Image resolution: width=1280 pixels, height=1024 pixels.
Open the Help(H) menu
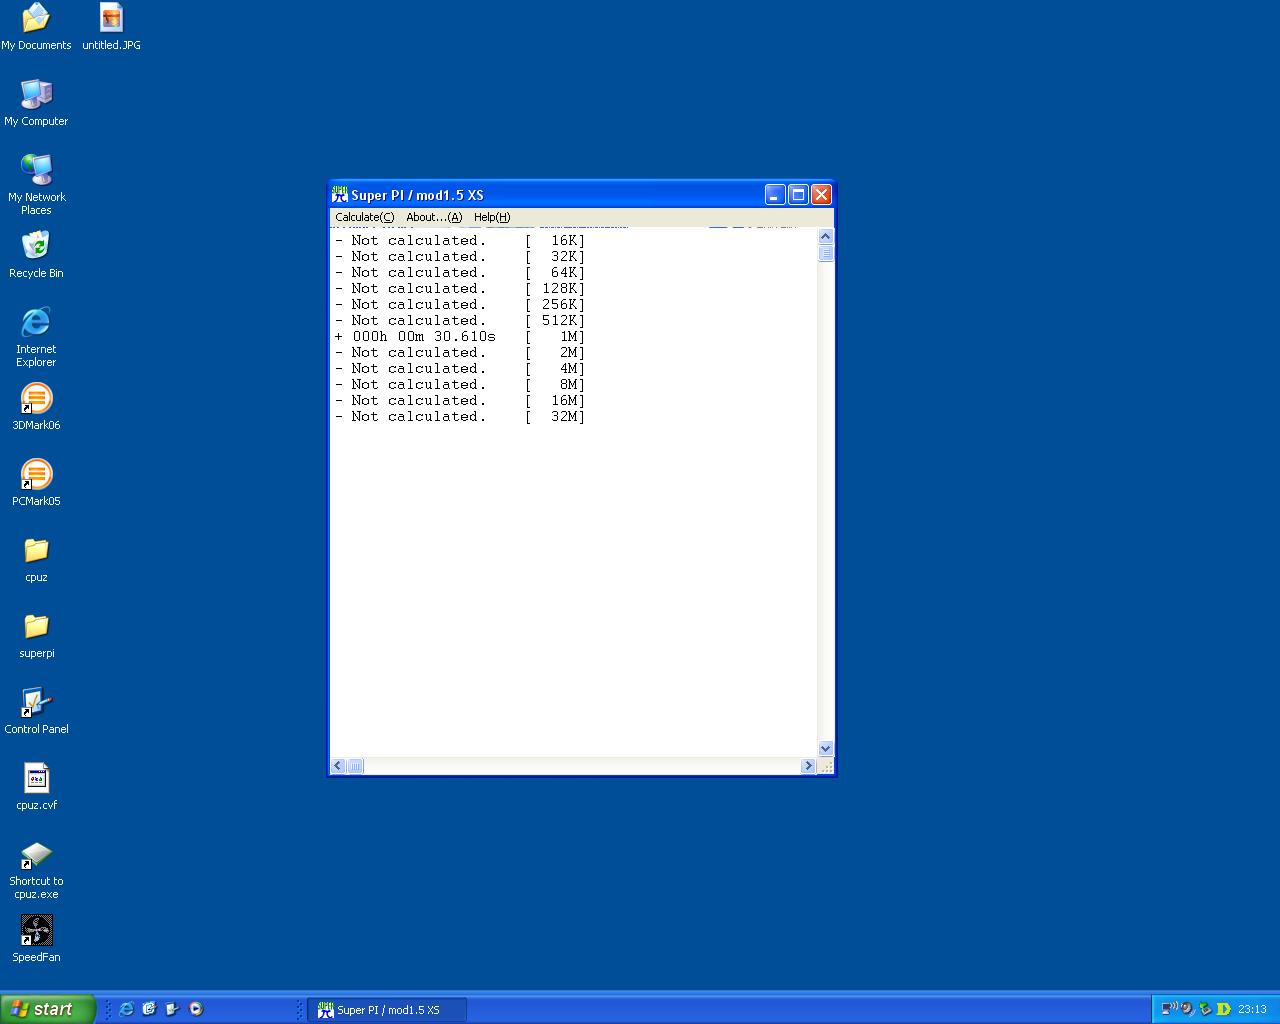(492, 217)
